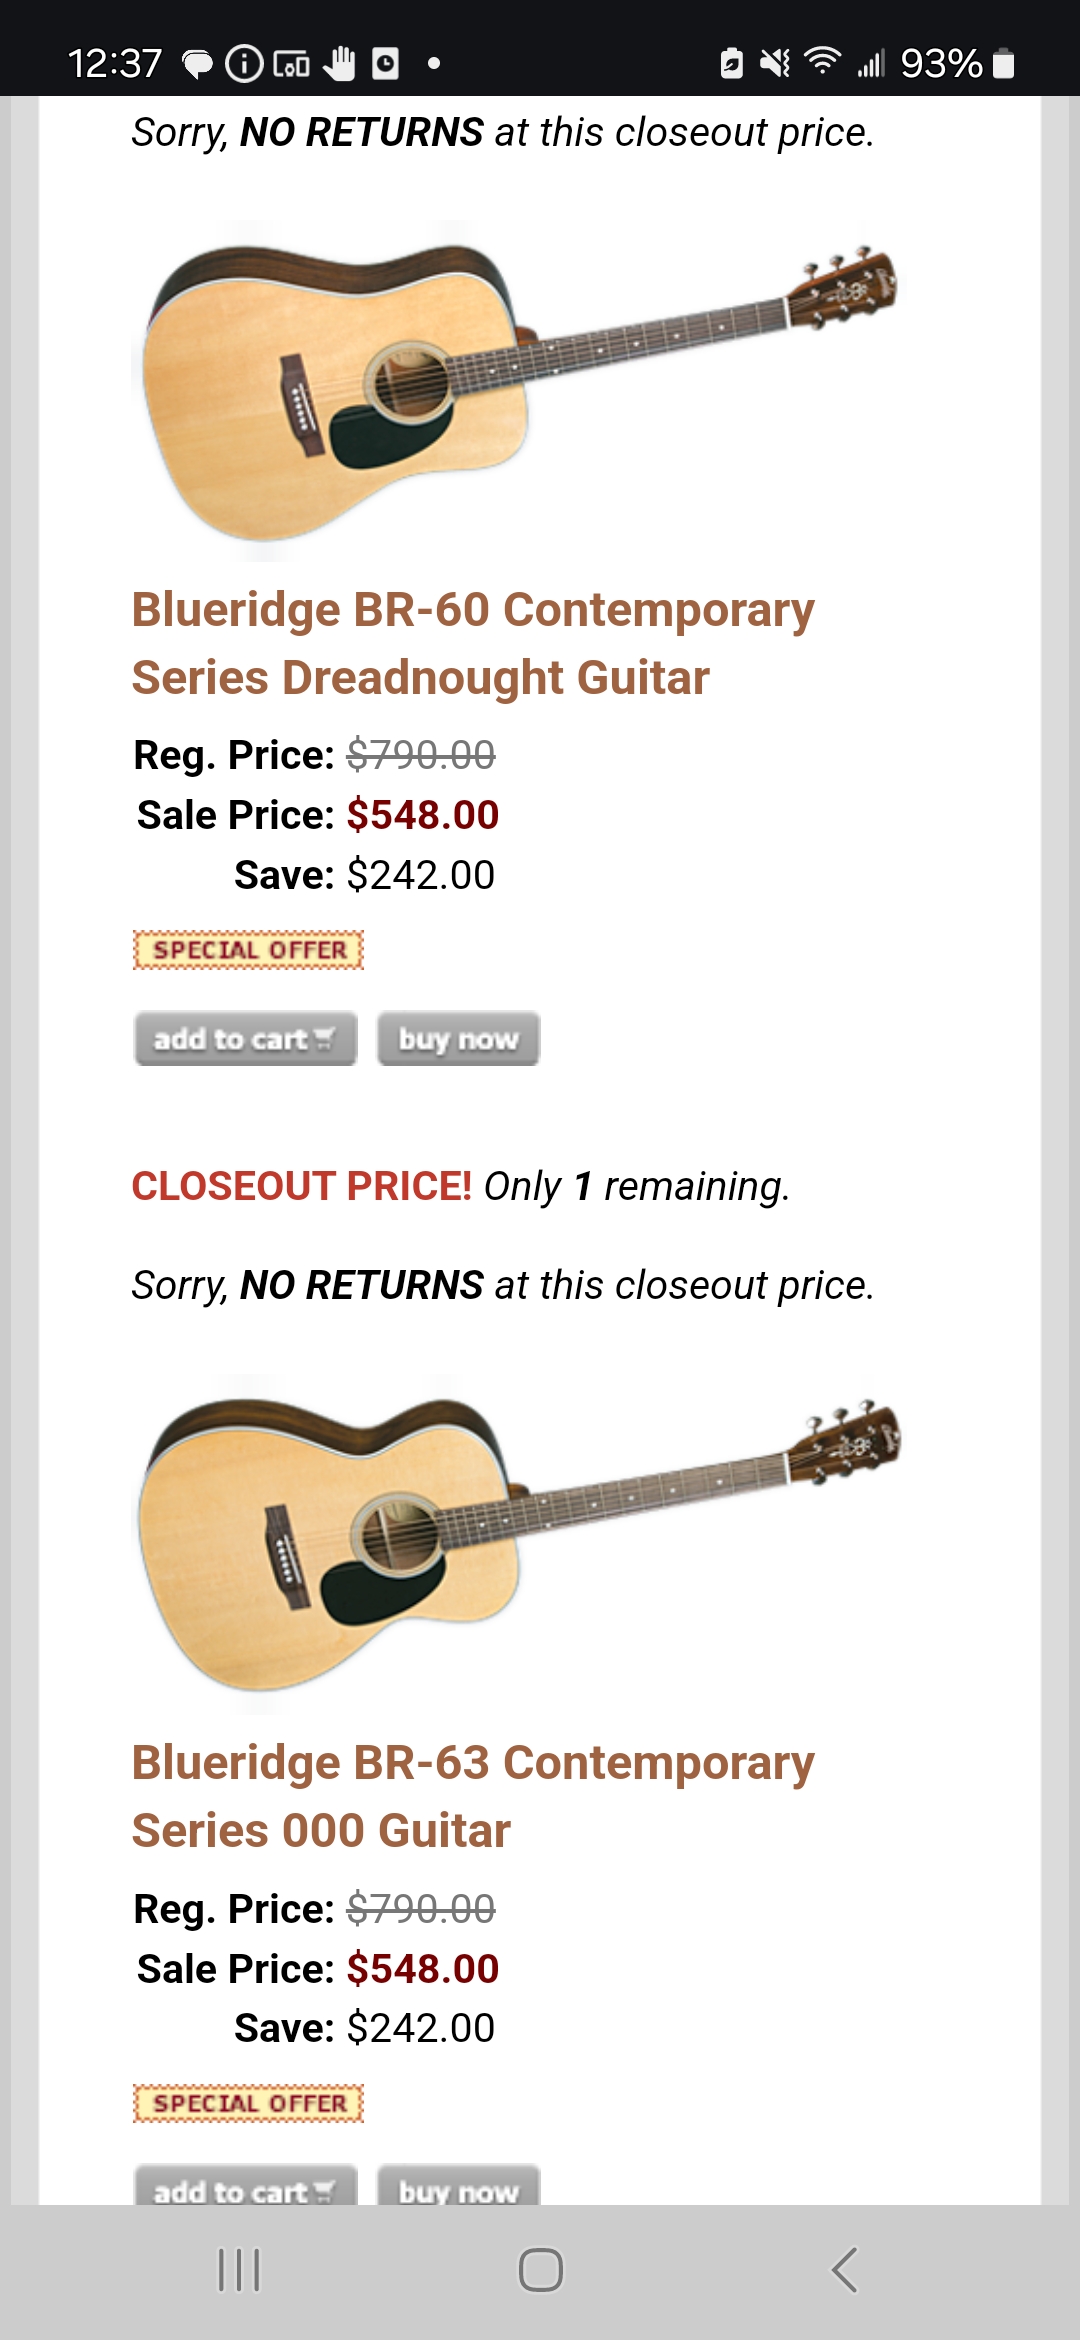Tap the hand gesture status icon

340,63
